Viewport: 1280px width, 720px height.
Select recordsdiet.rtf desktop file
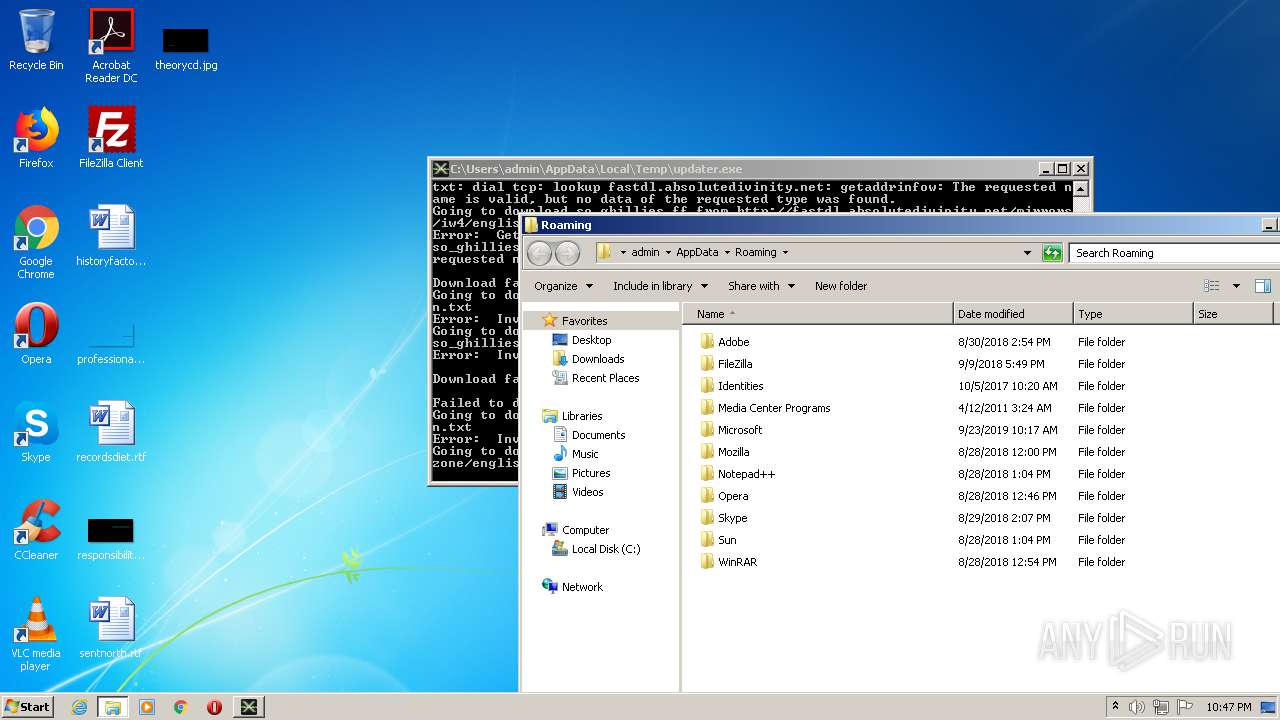(x=111, y=432)
